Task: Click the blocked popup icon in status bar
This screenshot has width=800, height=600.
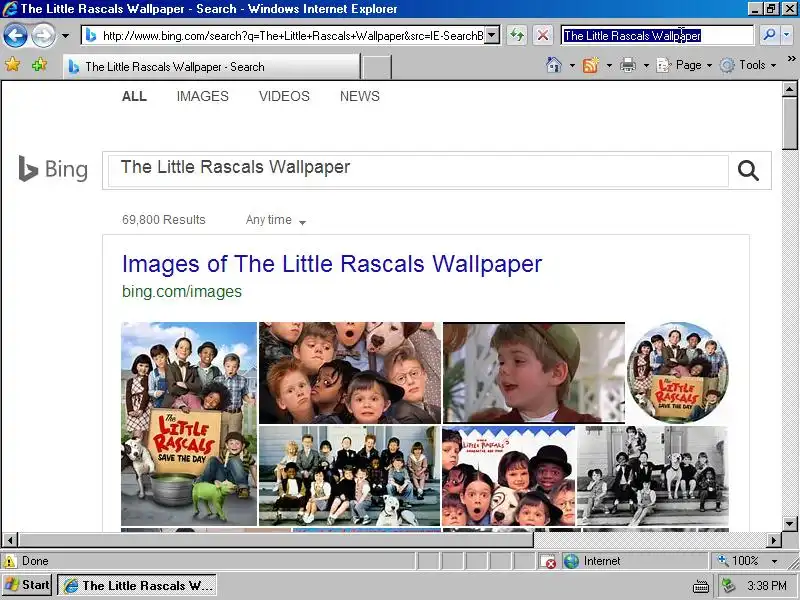Action: point(548,561)
